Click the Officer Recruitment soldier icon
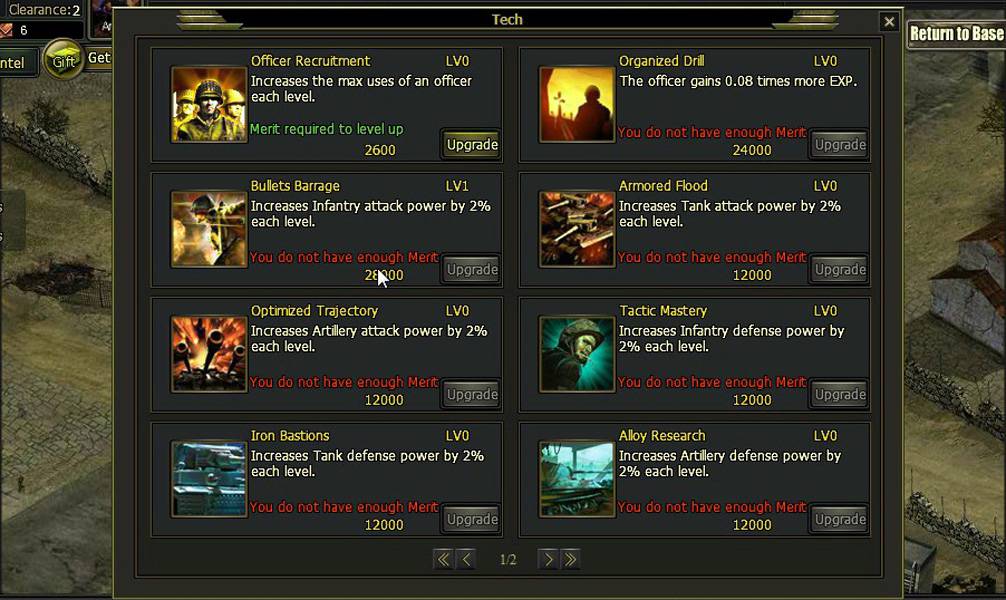The width and height of the screenshot is (1006, 600). point(209,105)
